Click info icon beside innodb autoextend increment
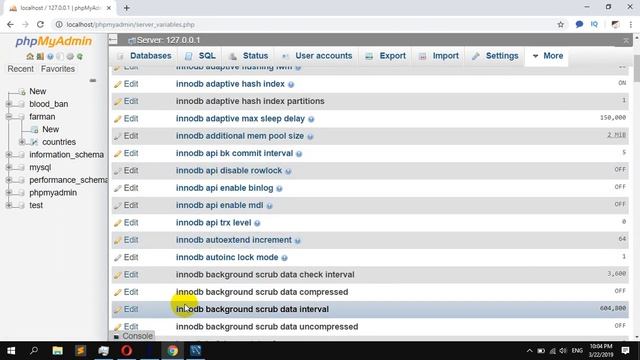Image resolution: width=640 pixels, height=360 pixels. pos(298,240)
